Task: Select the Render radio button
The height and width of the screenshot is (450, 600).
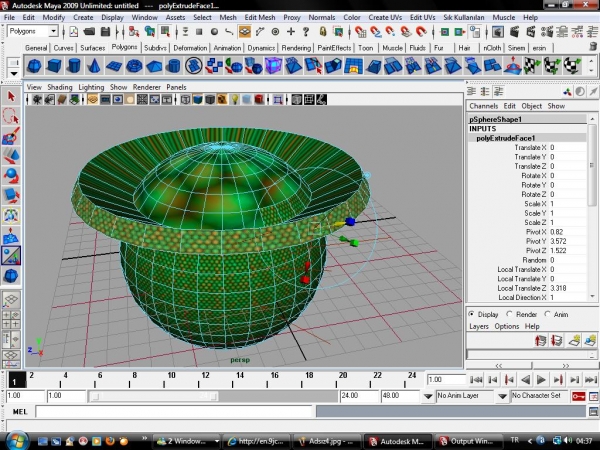Action: [509, 314]
